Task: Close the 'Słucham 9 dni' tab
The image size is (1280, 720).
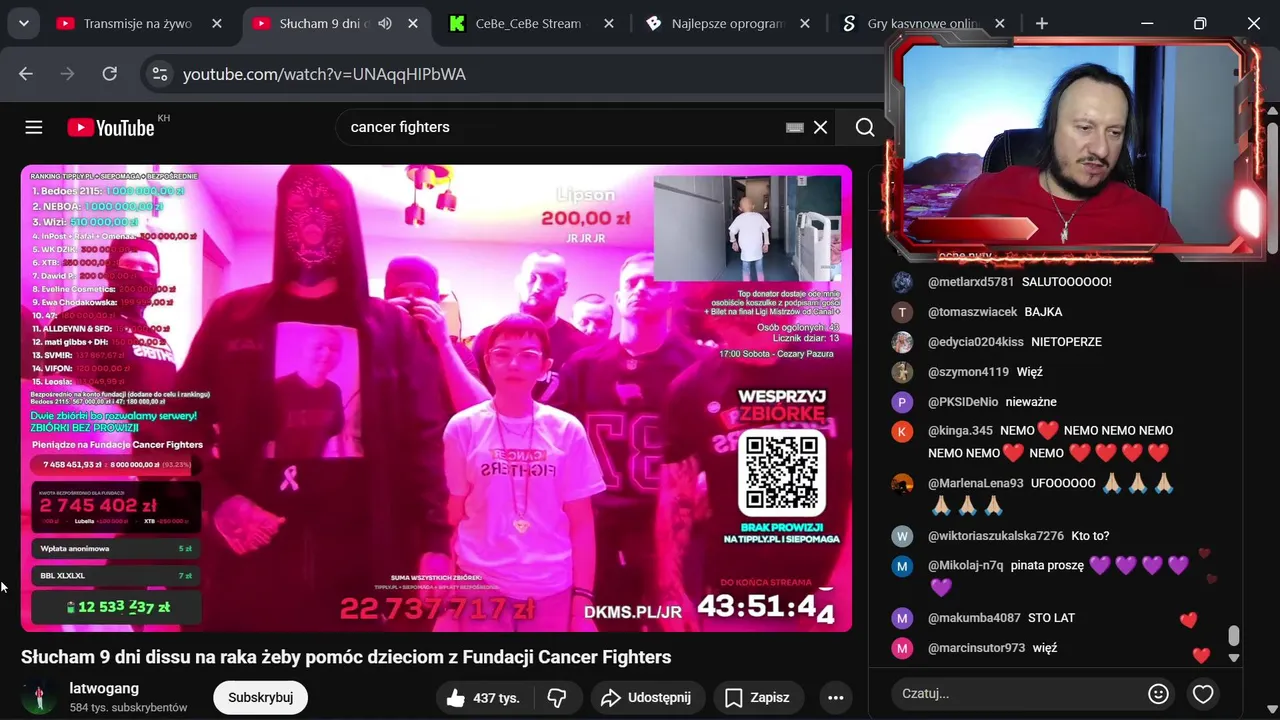Action: coord(413,23)
